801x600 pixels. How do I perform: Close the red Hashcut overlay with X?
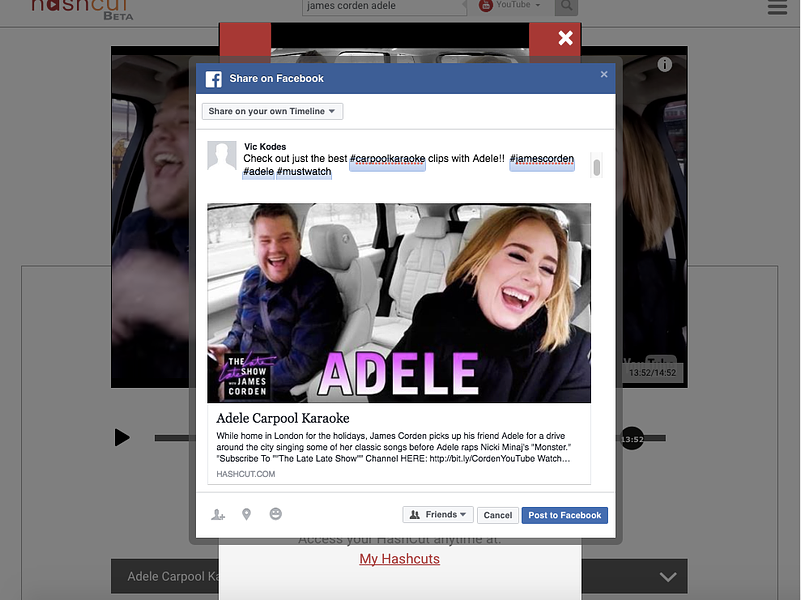[x=565, y=38]
